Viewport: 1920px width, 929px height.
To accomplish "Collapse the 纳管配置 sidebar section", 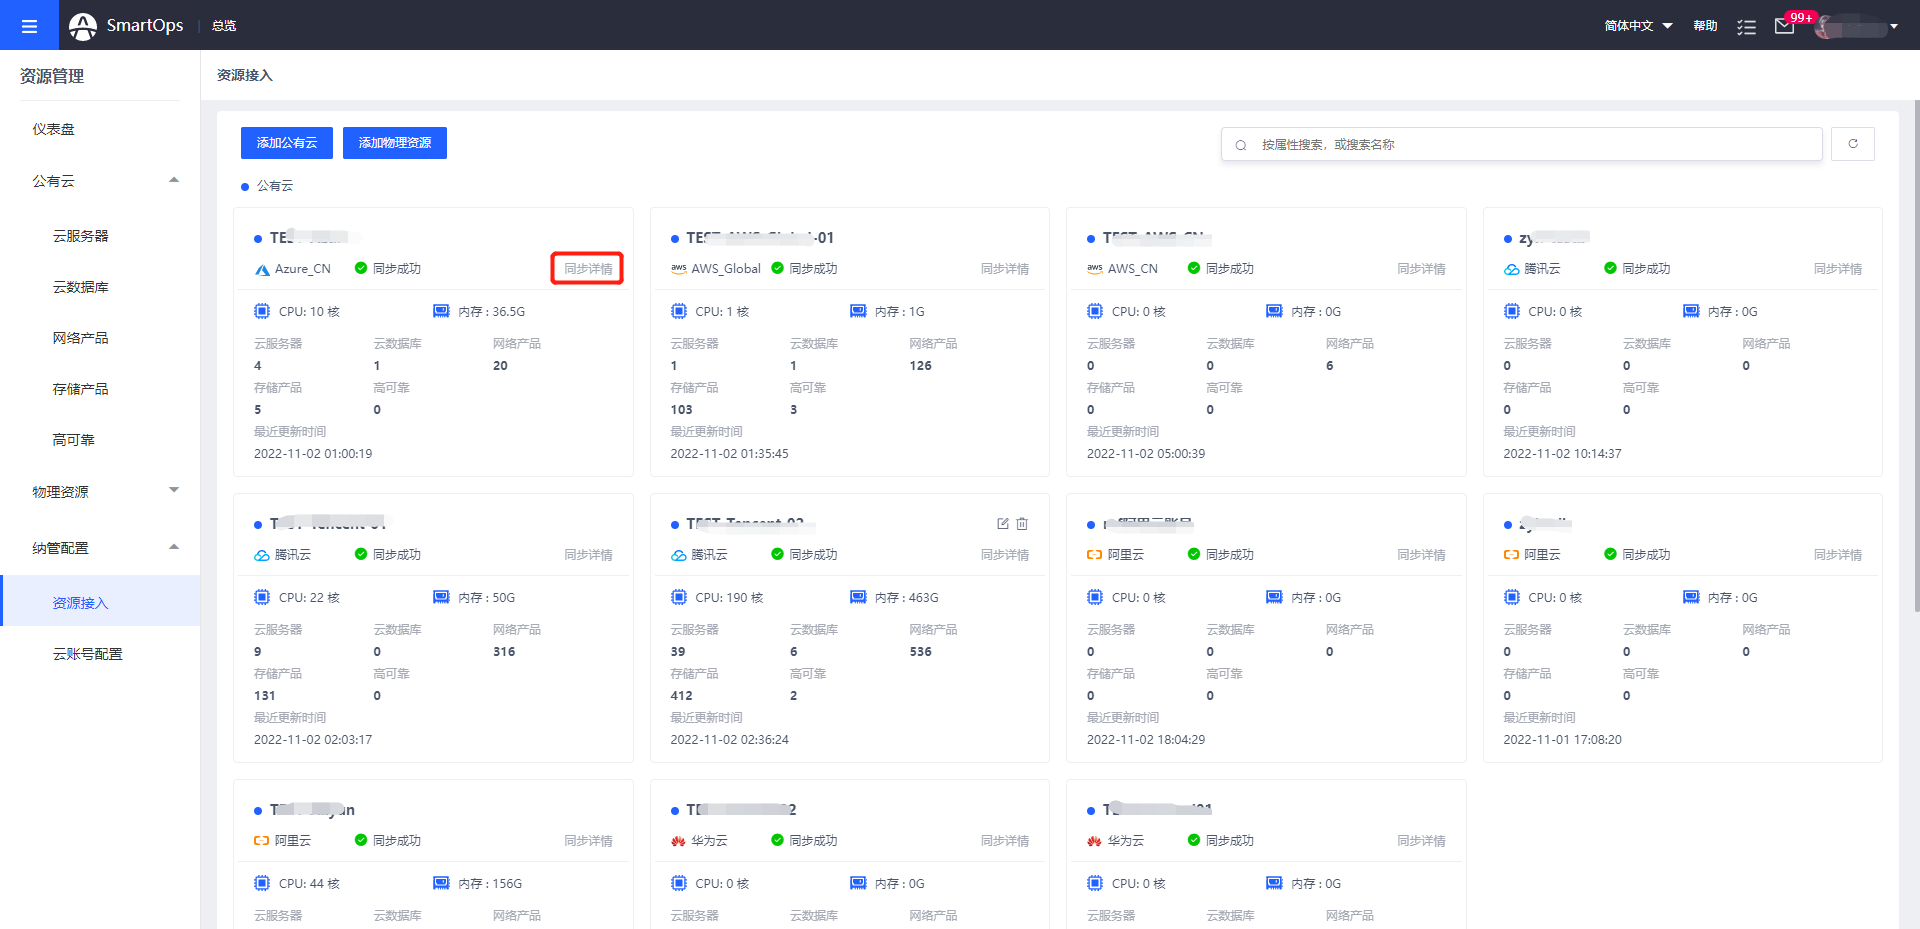I will (174, 547).
